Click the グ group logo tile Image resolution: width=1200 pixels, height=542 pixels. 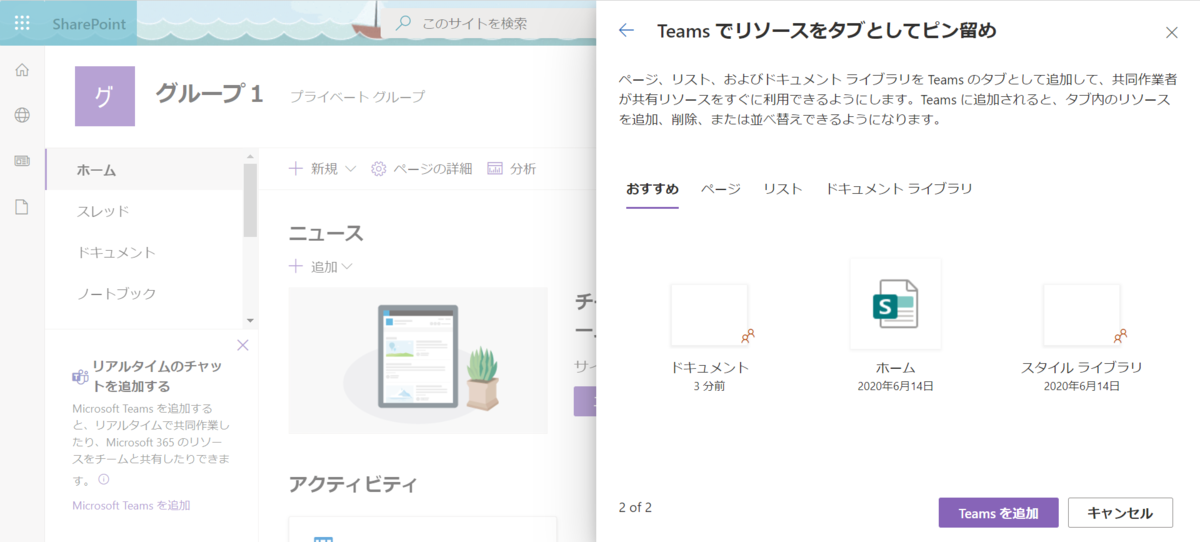coord(104,96)
